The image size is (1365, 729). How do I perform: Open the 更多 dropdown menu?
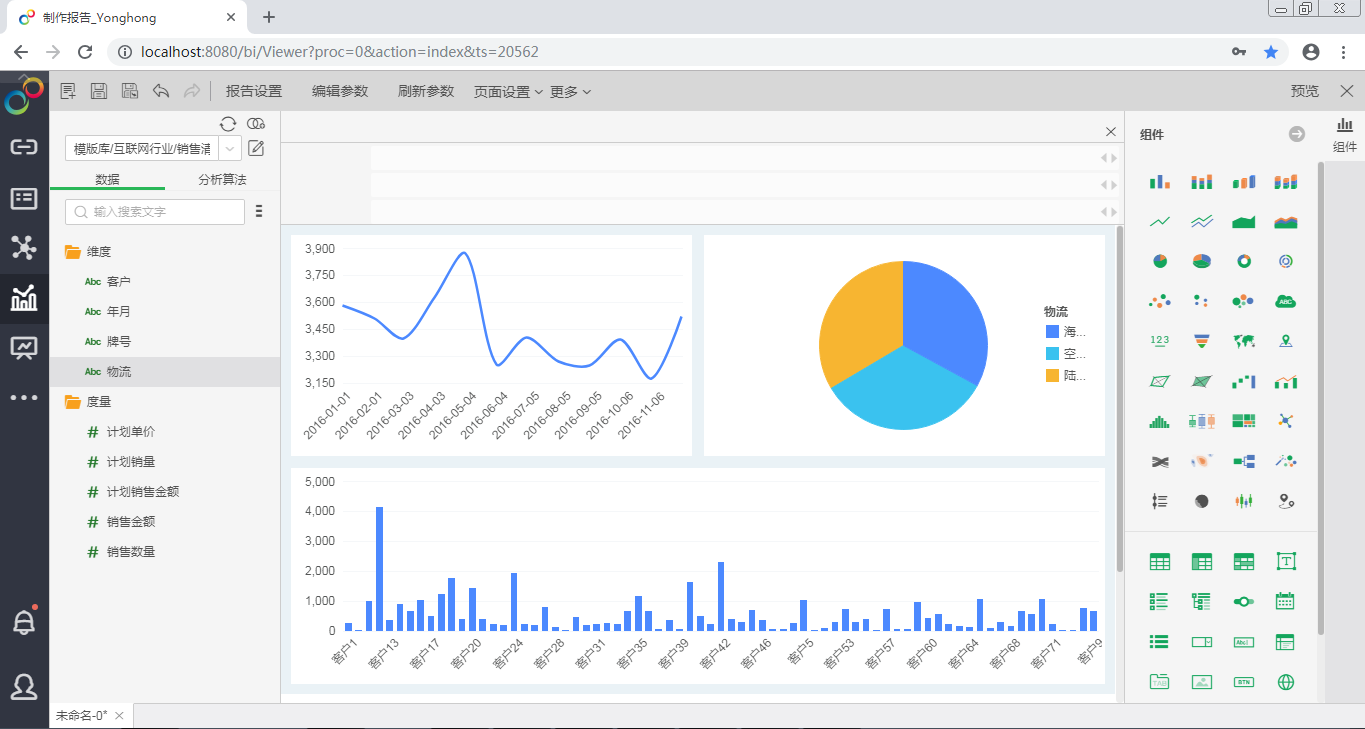[570, 91]
